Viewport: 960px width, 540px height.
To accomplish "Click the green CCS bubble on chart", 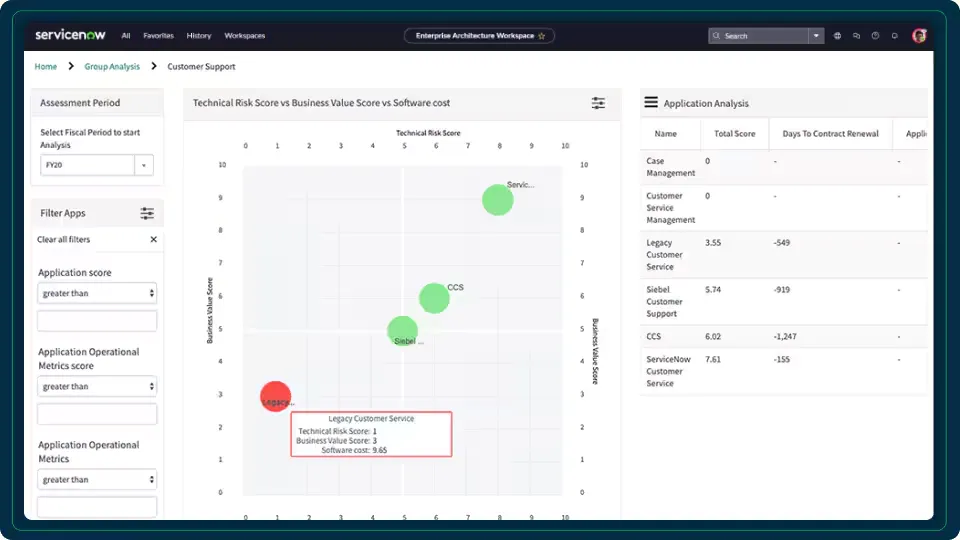I will click(x=434, y=298).
